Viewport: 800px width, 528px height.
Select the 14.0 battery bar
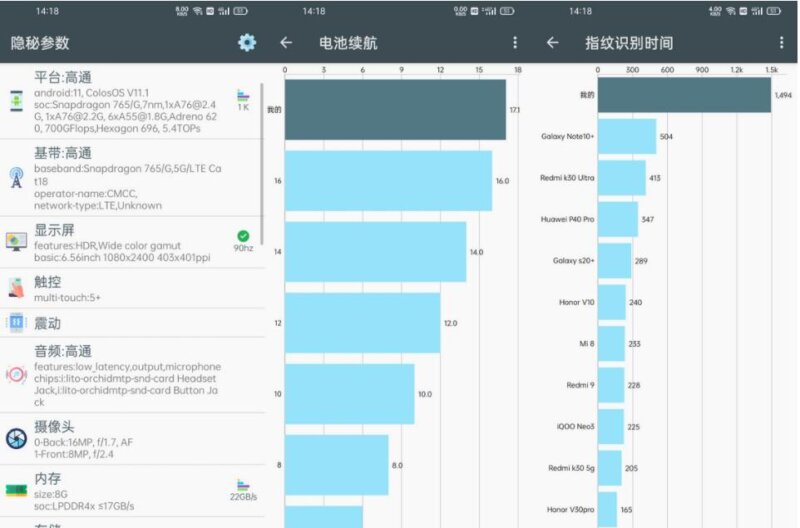376,252
